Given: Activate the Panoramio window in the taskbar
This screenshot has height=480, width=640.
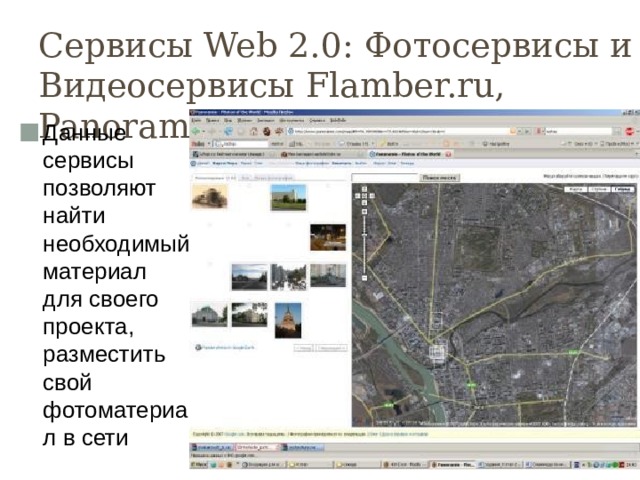Looking at the screenshot, I should coord(452,464).
